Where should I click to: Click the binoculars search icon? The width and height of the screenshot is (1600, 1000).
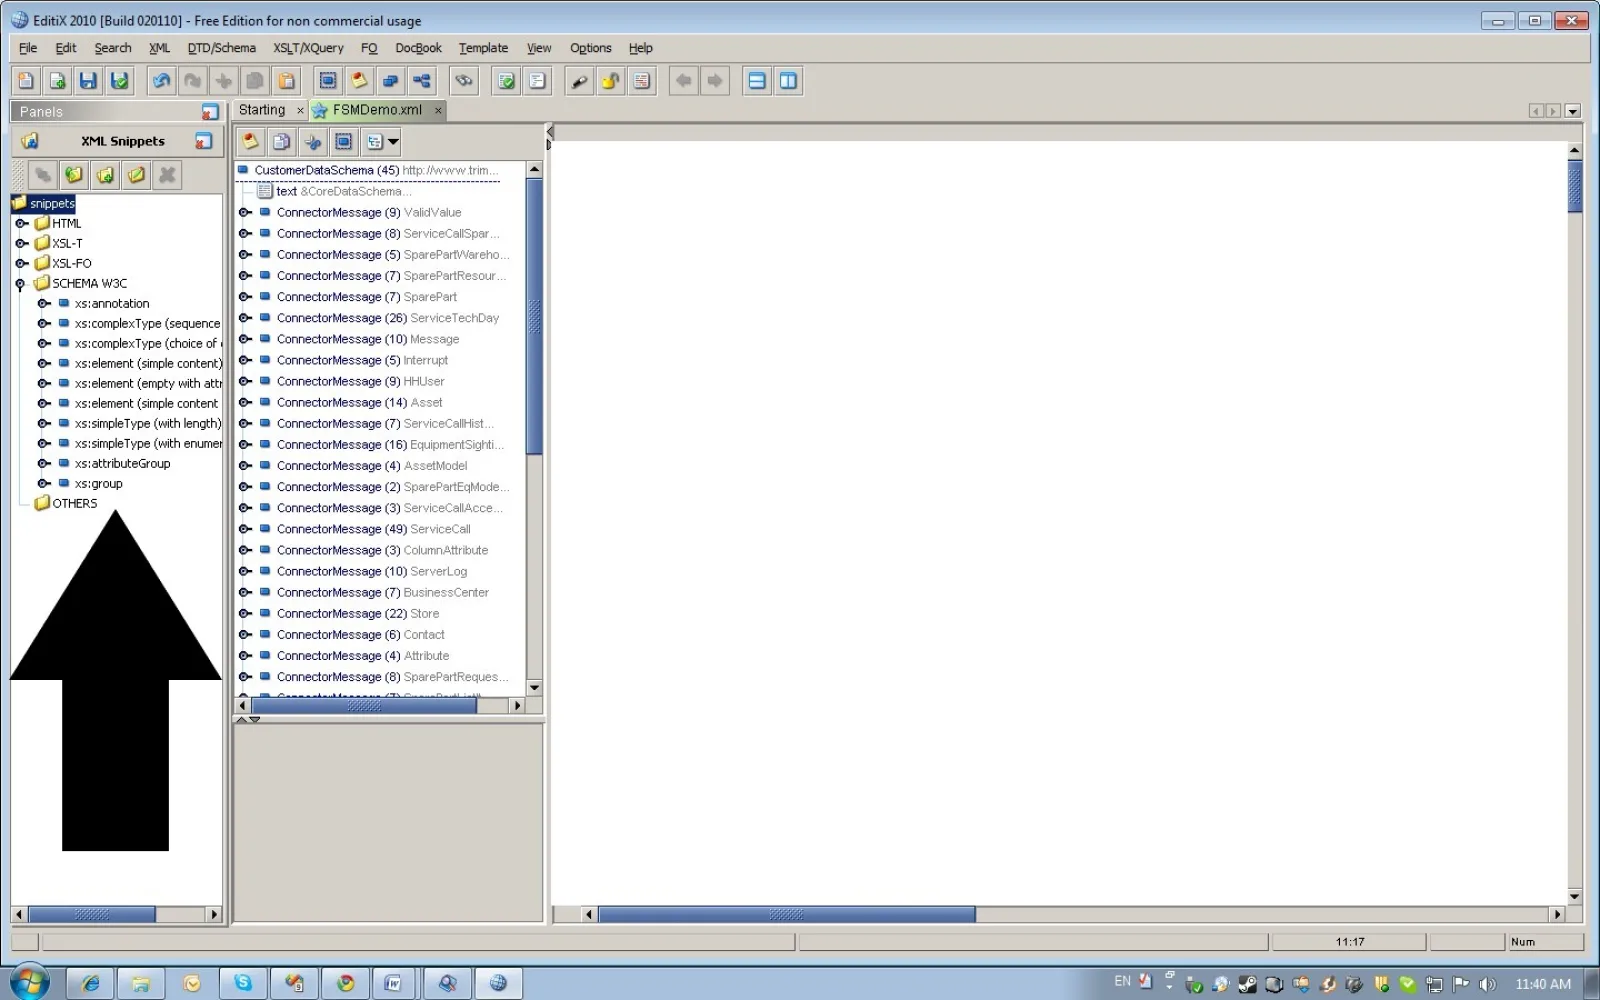point(464,81)
